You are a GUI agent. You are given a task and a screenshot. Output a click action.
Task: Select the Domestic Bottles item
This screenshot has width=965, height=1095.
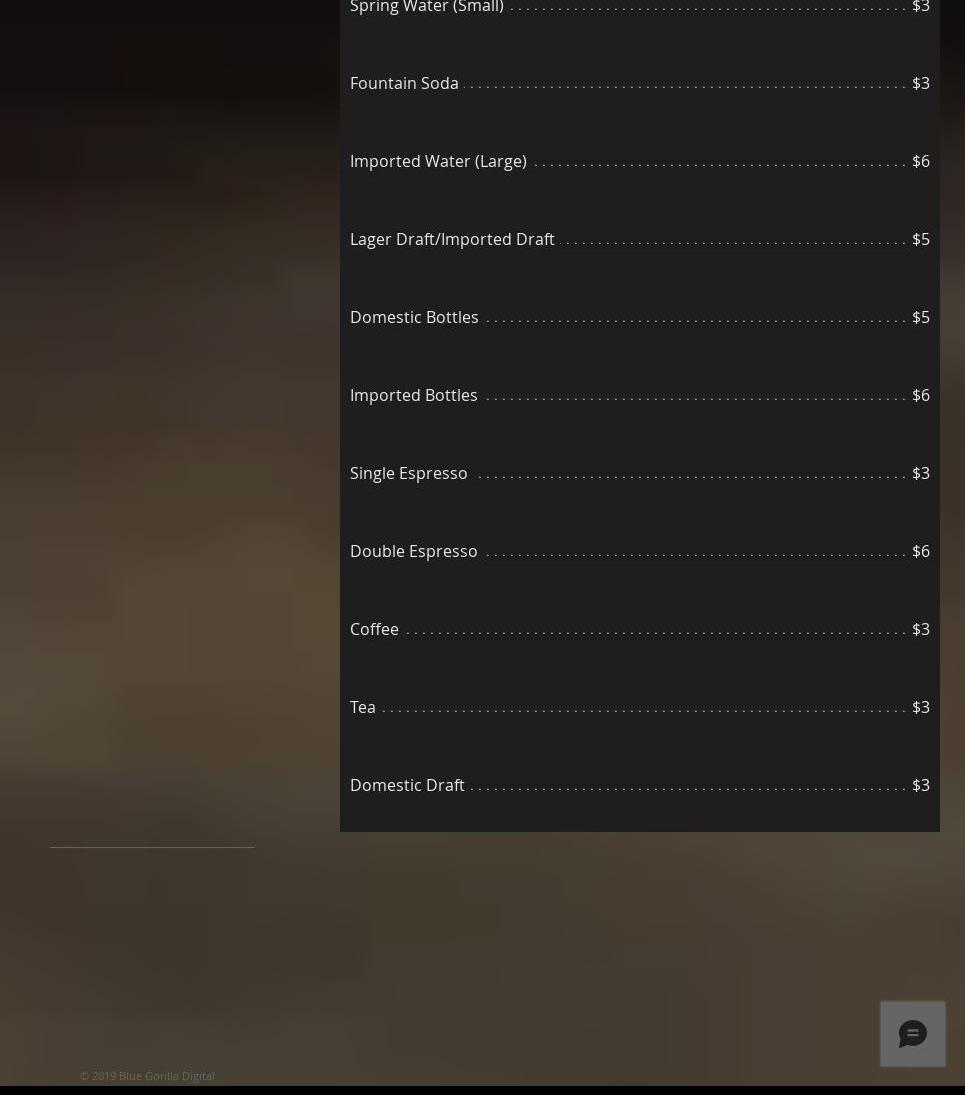(x=414, y=317)
